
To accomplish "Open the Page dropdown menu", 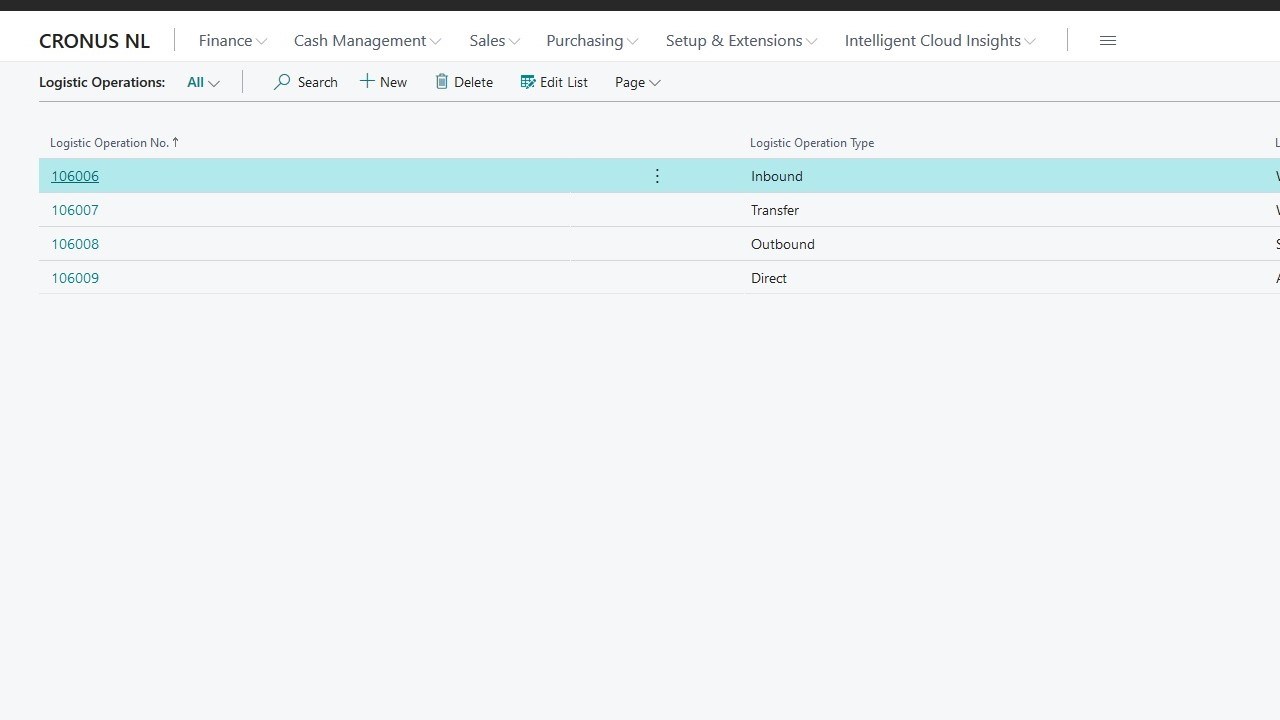I will [637, 82].
